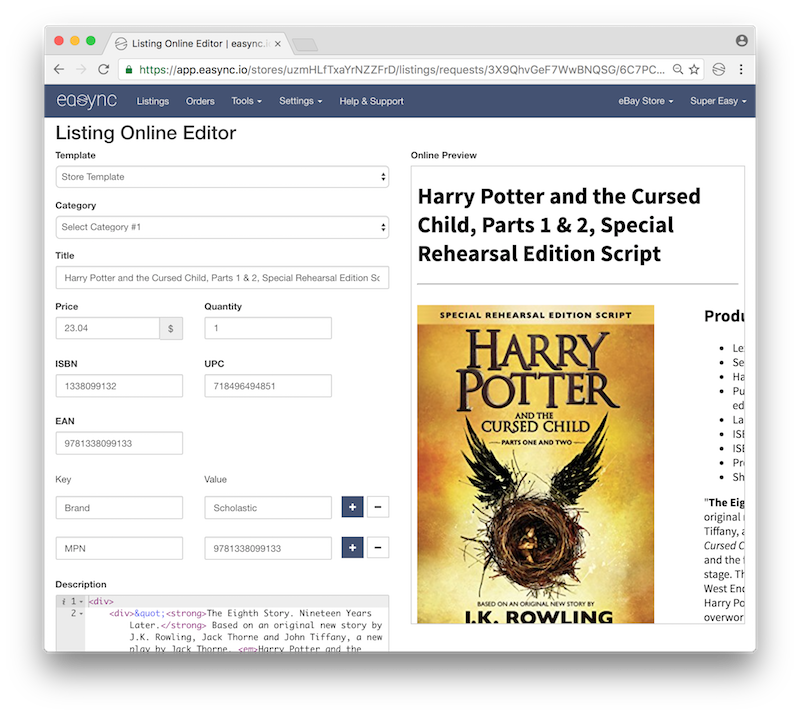Click the Scholastic value field
Viewport: 800px width, 715px height.
tap(268, 508)
